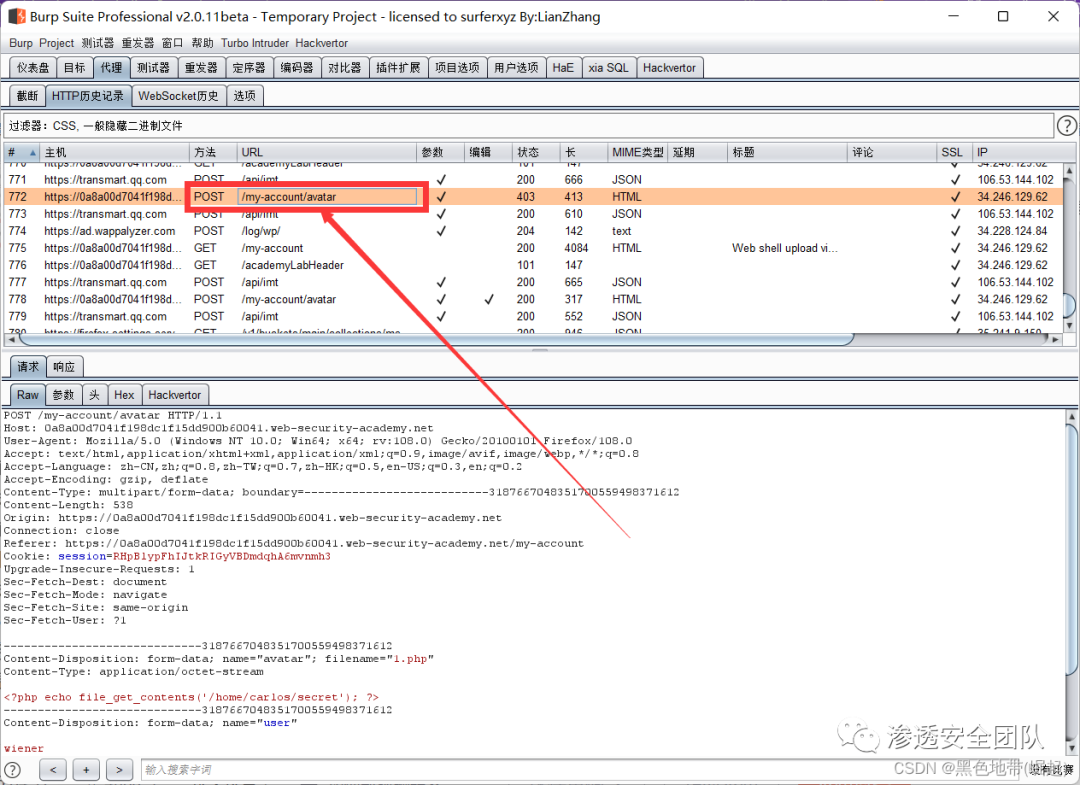
Task: Open the Hex view tab
Action: 124,395
